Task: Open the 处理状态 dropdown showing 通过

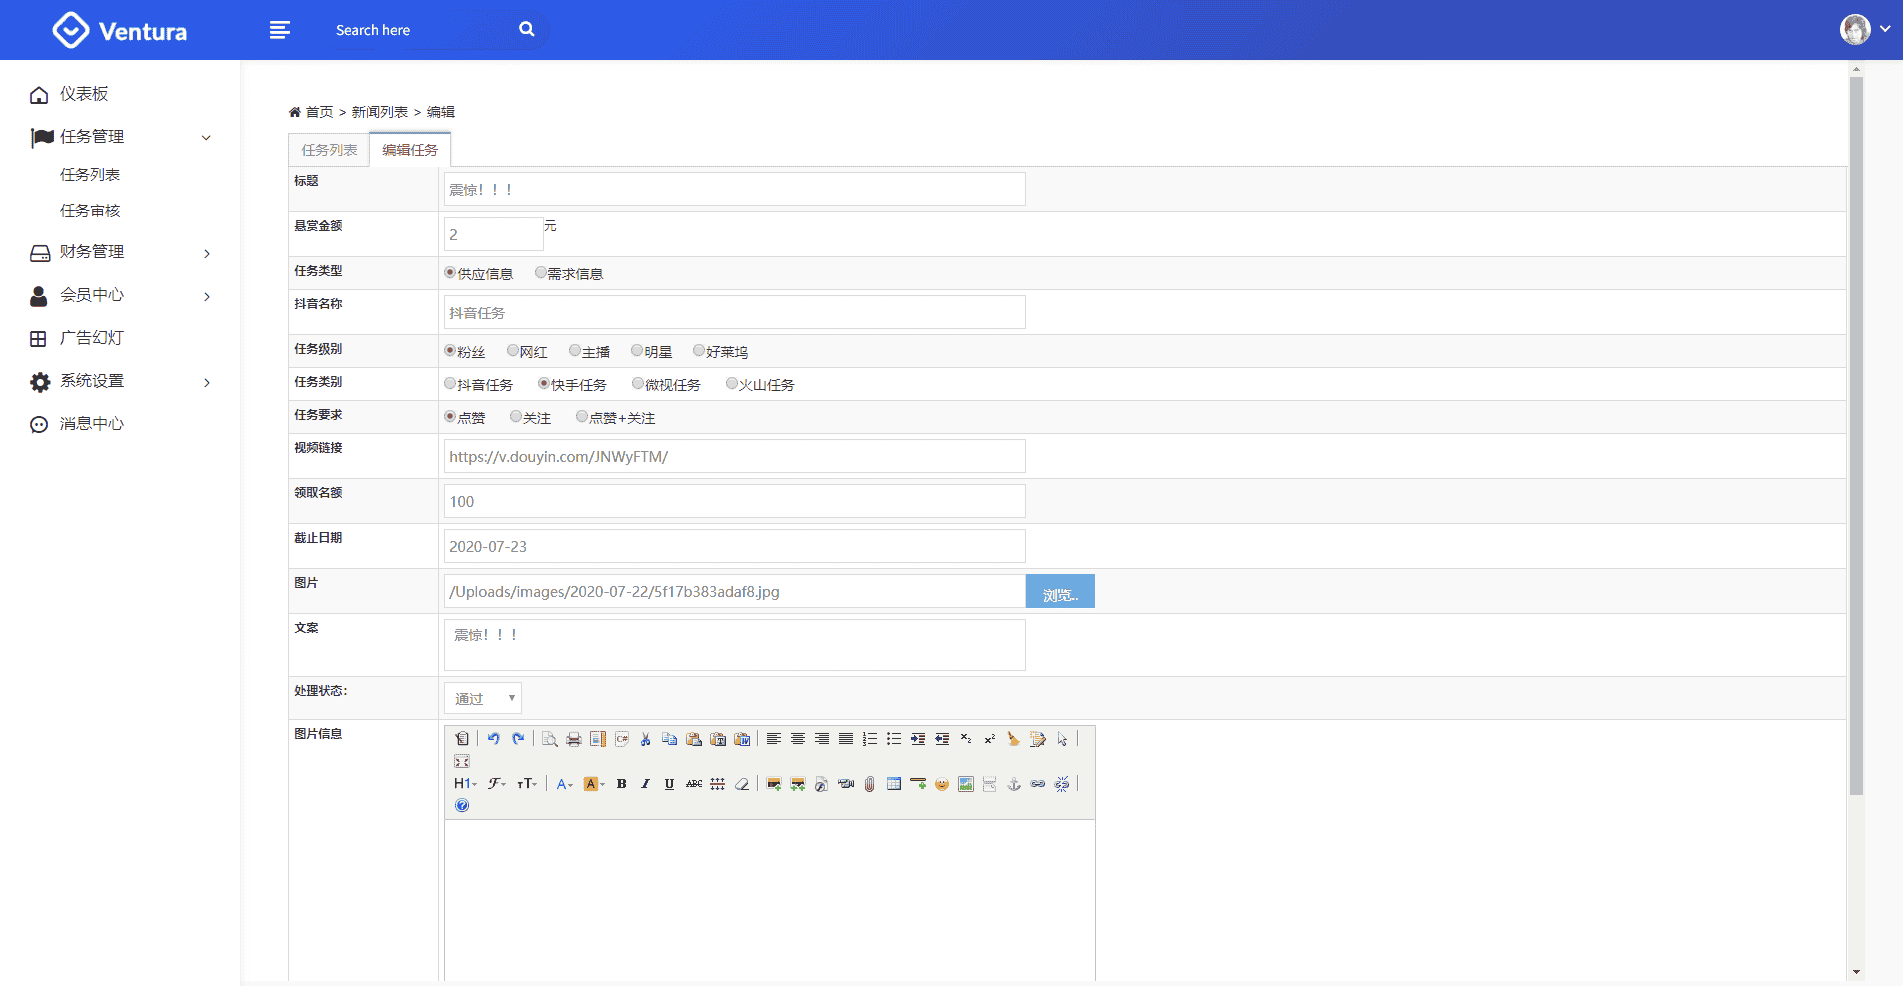Action: [x=483, y=698]
